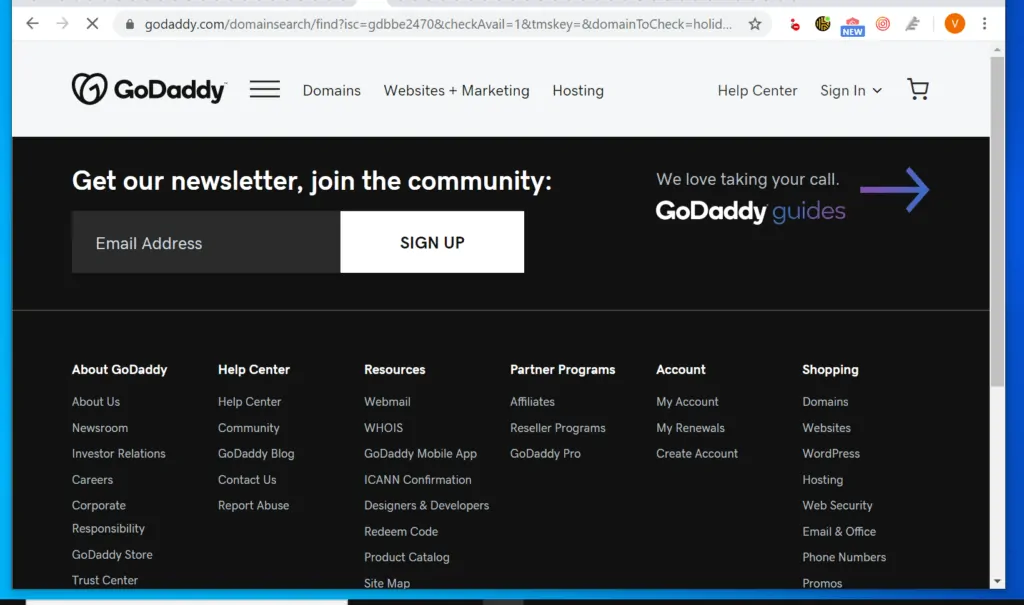Image resolution: width=1024 pixels, height=605 pixels.
Task: Open the orange V profile avatar
Action: coord(954,24)
